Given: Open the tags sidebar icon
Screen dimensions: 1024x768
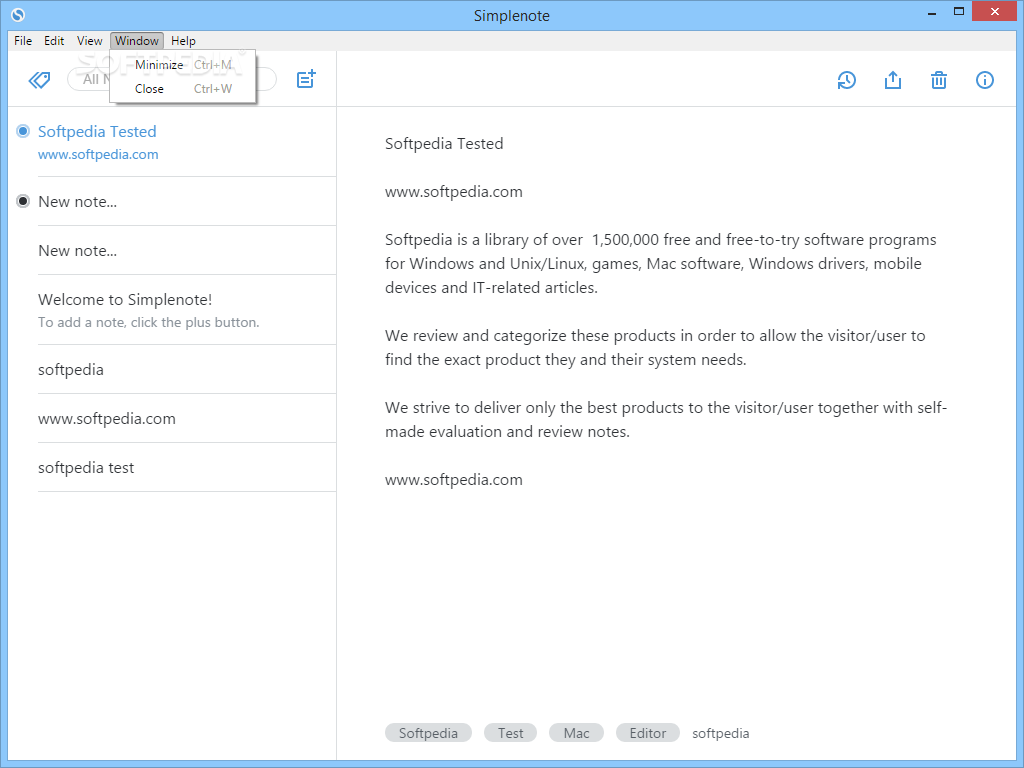Looking at the screenshot, I should 39,80.
